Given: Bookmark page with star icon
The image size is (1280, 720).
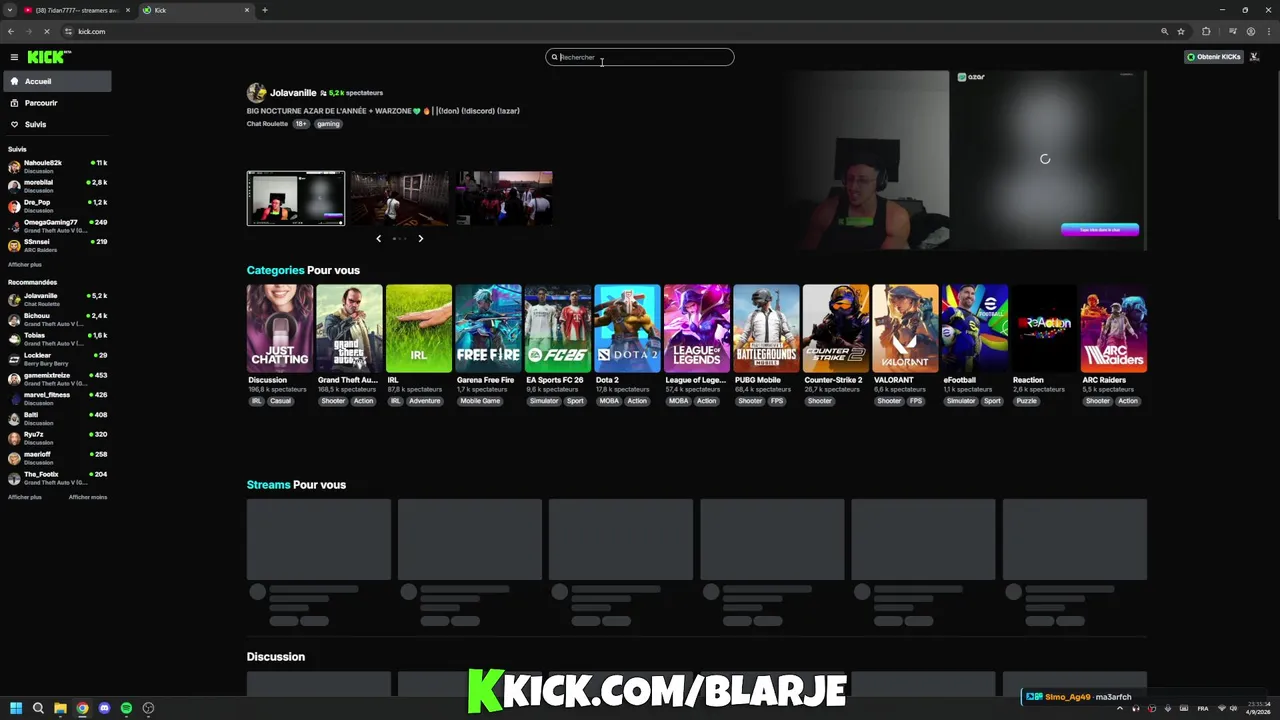Looking at the screenshot, I should [1181, 31].
